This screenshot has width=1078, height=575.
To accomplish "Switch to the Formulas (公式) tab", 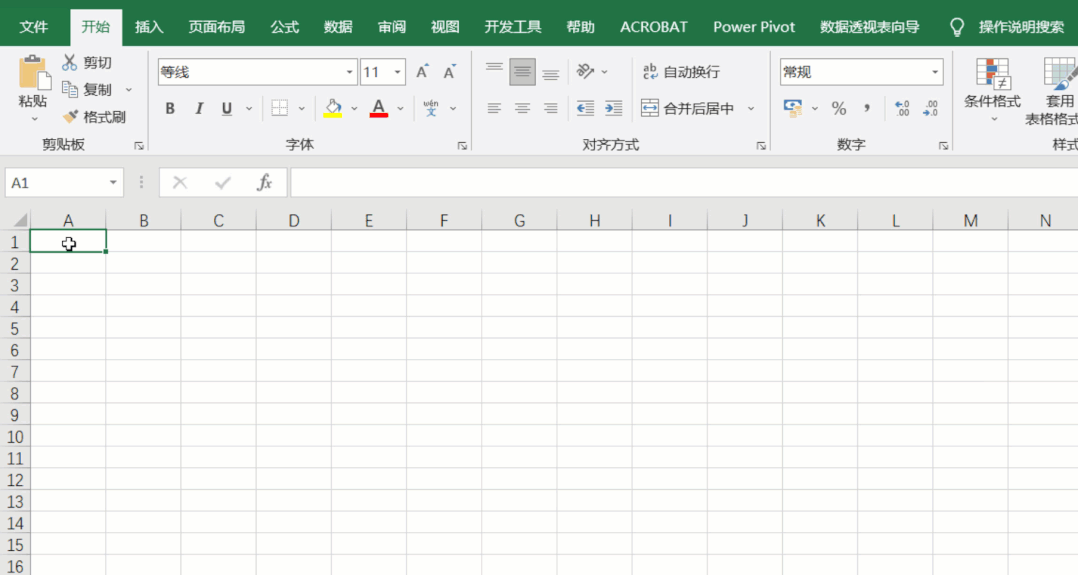I will coord(285,27).
